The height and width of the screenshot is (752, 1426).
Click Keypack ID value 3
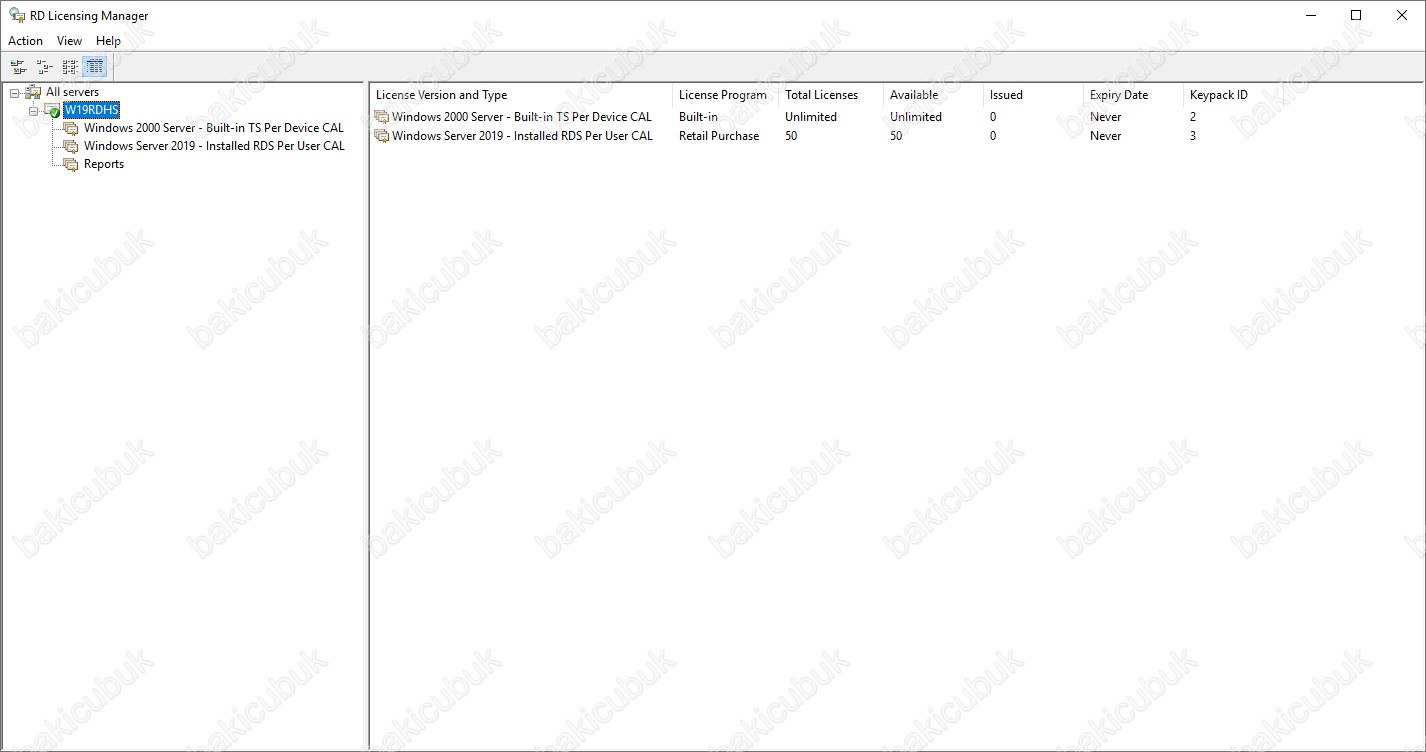pyautogui.click(x=1193, y=136)
